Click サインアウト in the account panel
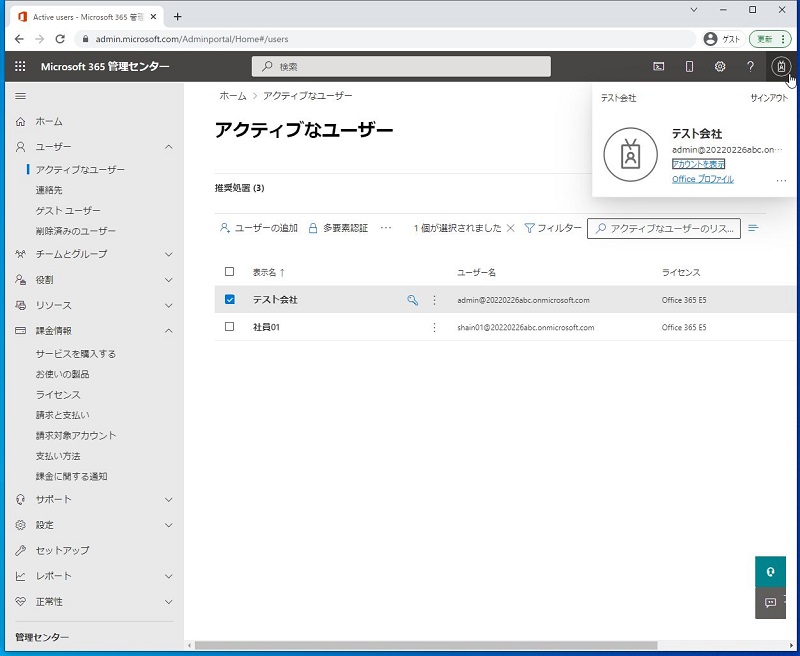Screen dimensions: 800x656 tap(769, 98)
